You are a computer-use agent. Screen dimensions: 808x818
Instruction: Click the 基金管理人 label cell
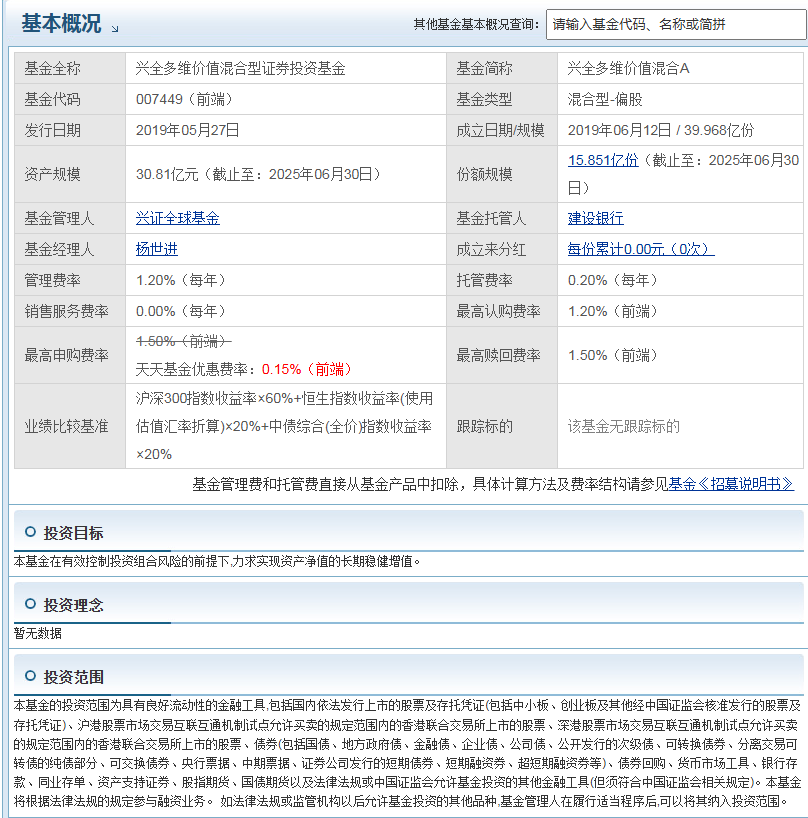70,218
